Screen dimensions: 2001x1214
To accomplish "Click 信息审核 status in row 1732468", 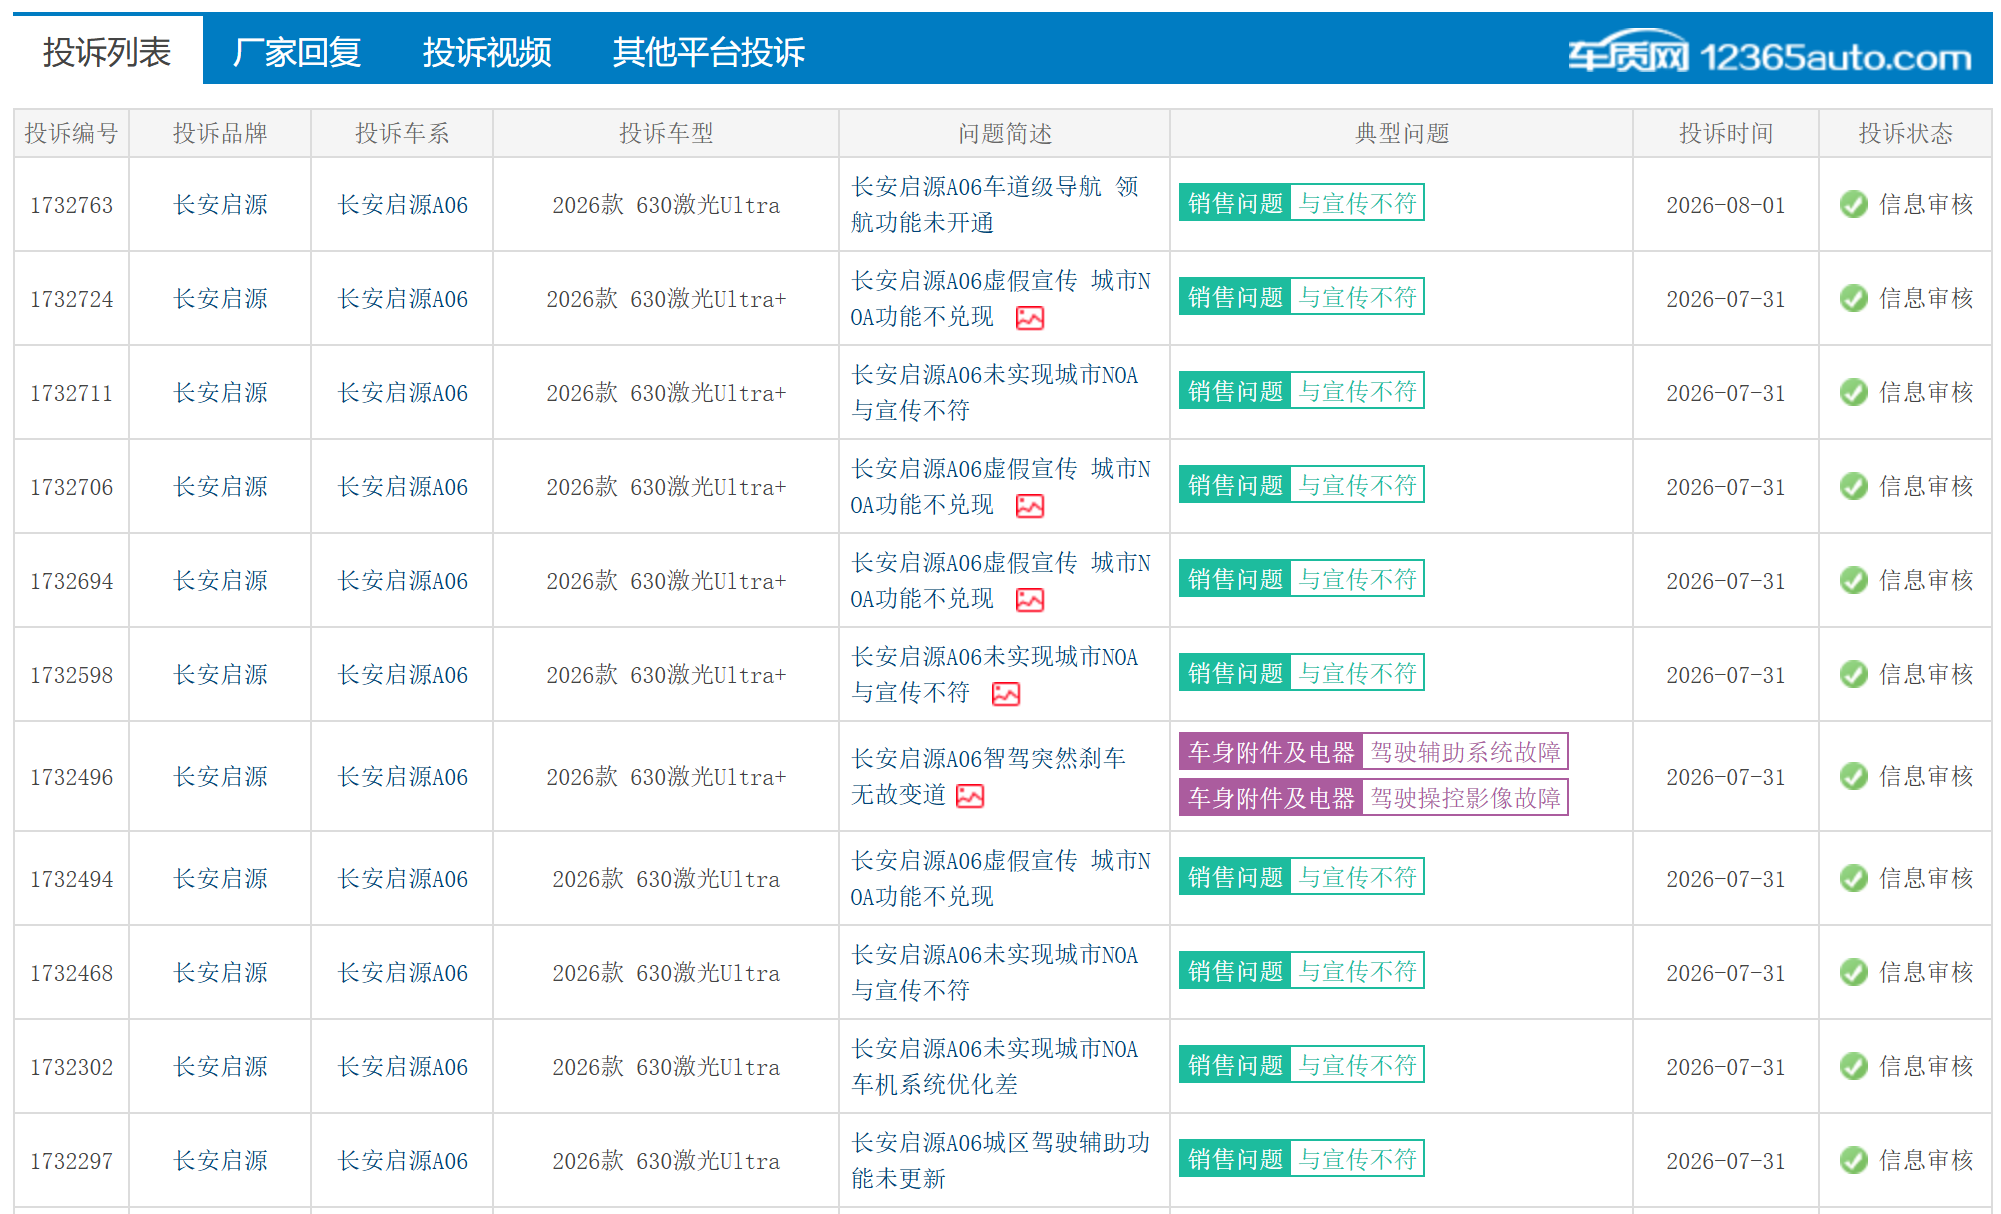I will [1926, 972].
